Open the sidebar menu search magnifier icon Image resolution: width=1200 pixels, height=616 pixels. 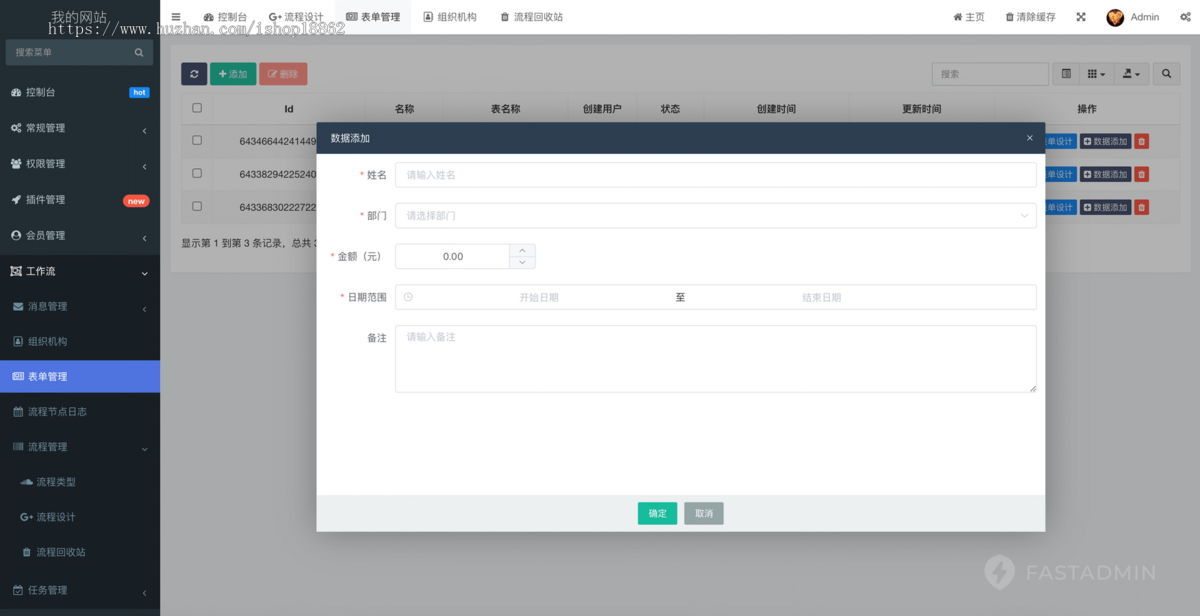[139, 51]
